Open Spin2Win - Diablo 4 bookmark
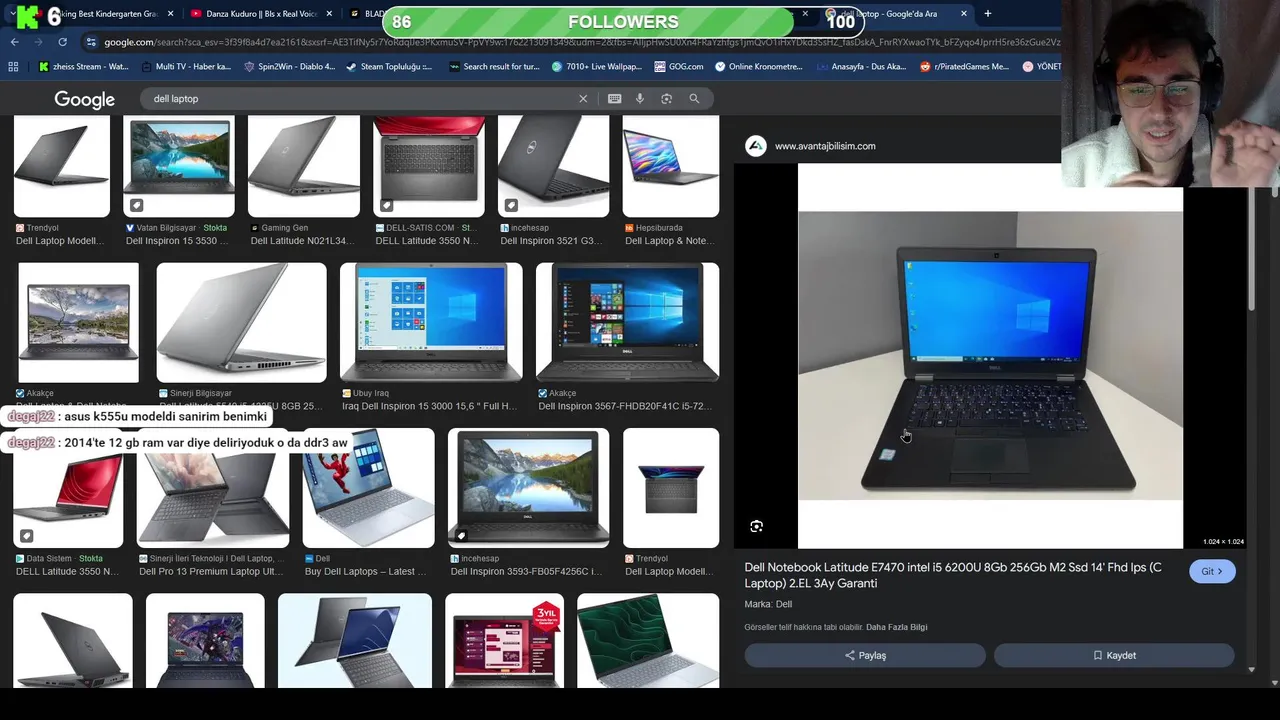Viewport: 1280px width, 720px height. tap(289, 67)
